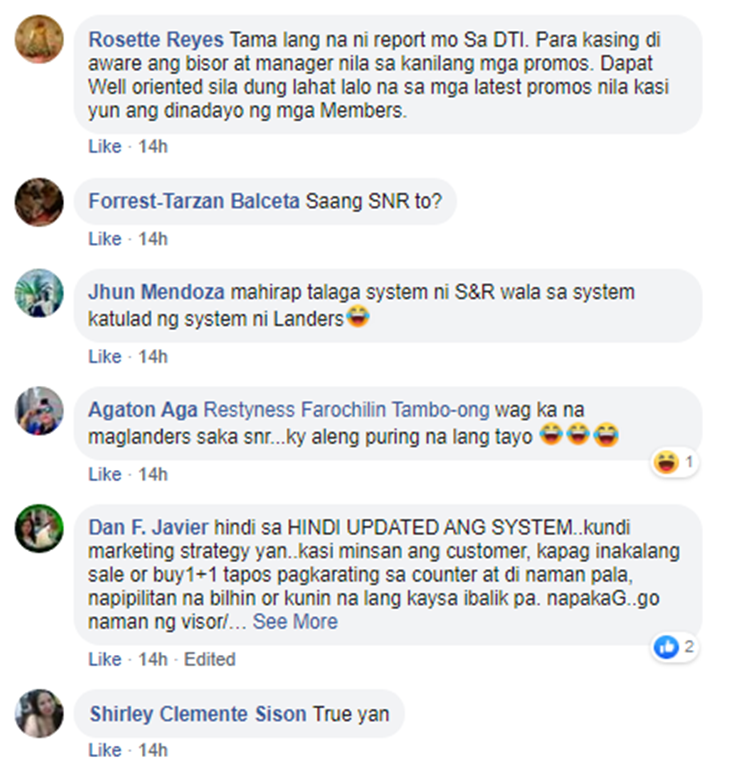Open Shirley Clemente Sison's avatar

pyautogui.click(x=39, y=713)
